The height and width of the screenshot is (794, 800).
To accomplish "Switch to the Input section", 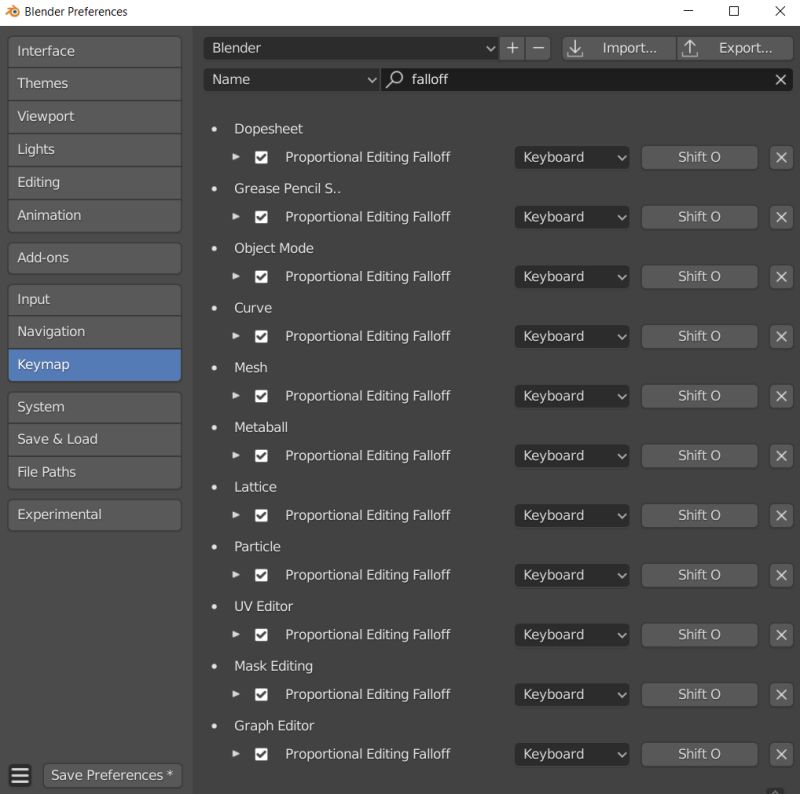I will 94,299.
